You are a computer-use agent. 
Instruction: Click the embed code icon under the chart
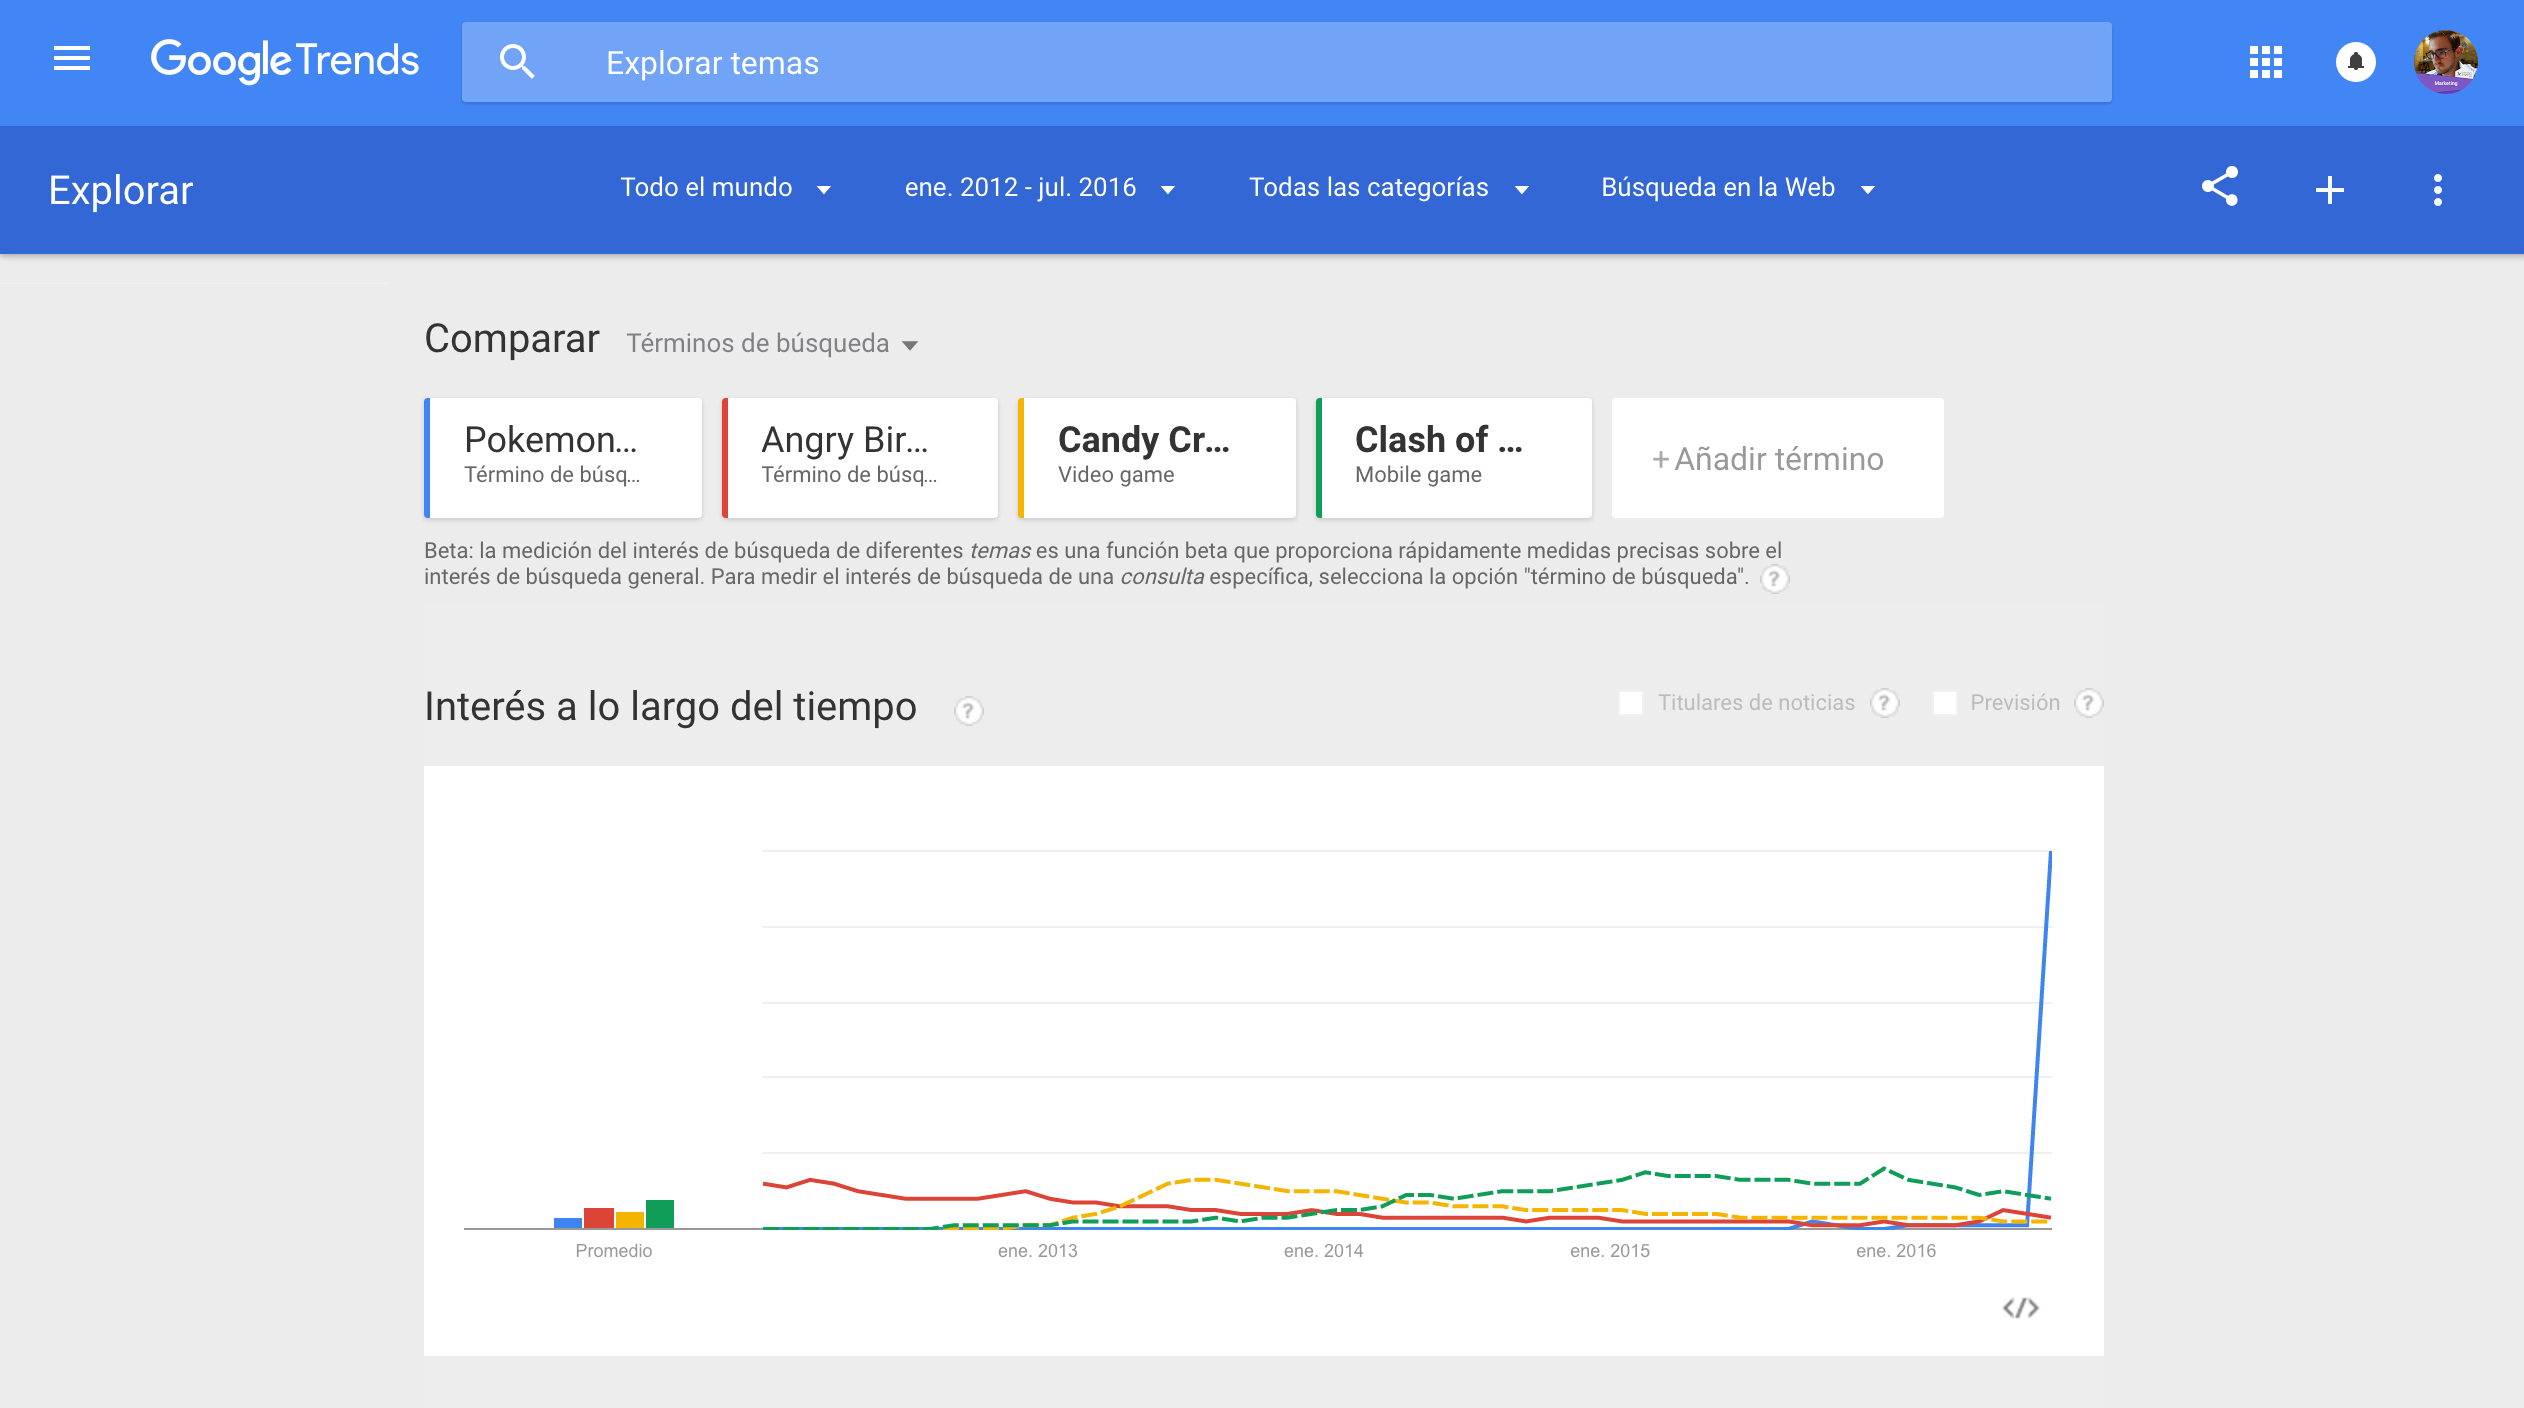pos(2020,1308)
